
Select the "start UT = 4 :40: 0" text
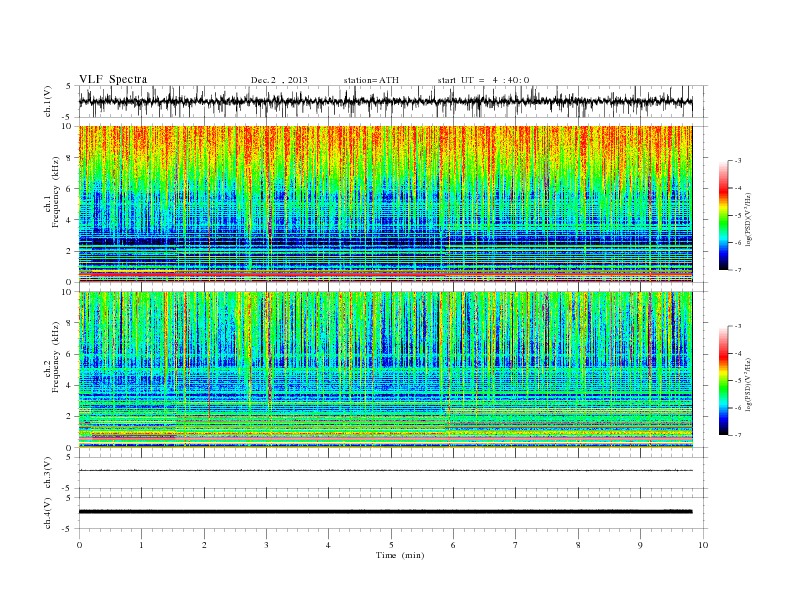coord(483,80)
